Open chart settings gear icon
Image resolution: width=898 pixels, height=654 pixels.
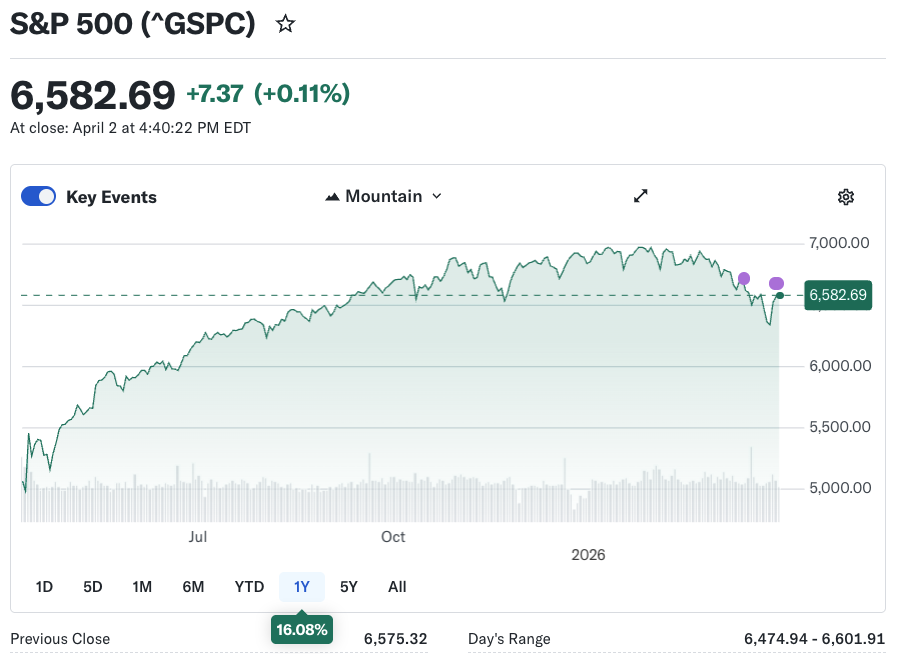click(846, 197)
